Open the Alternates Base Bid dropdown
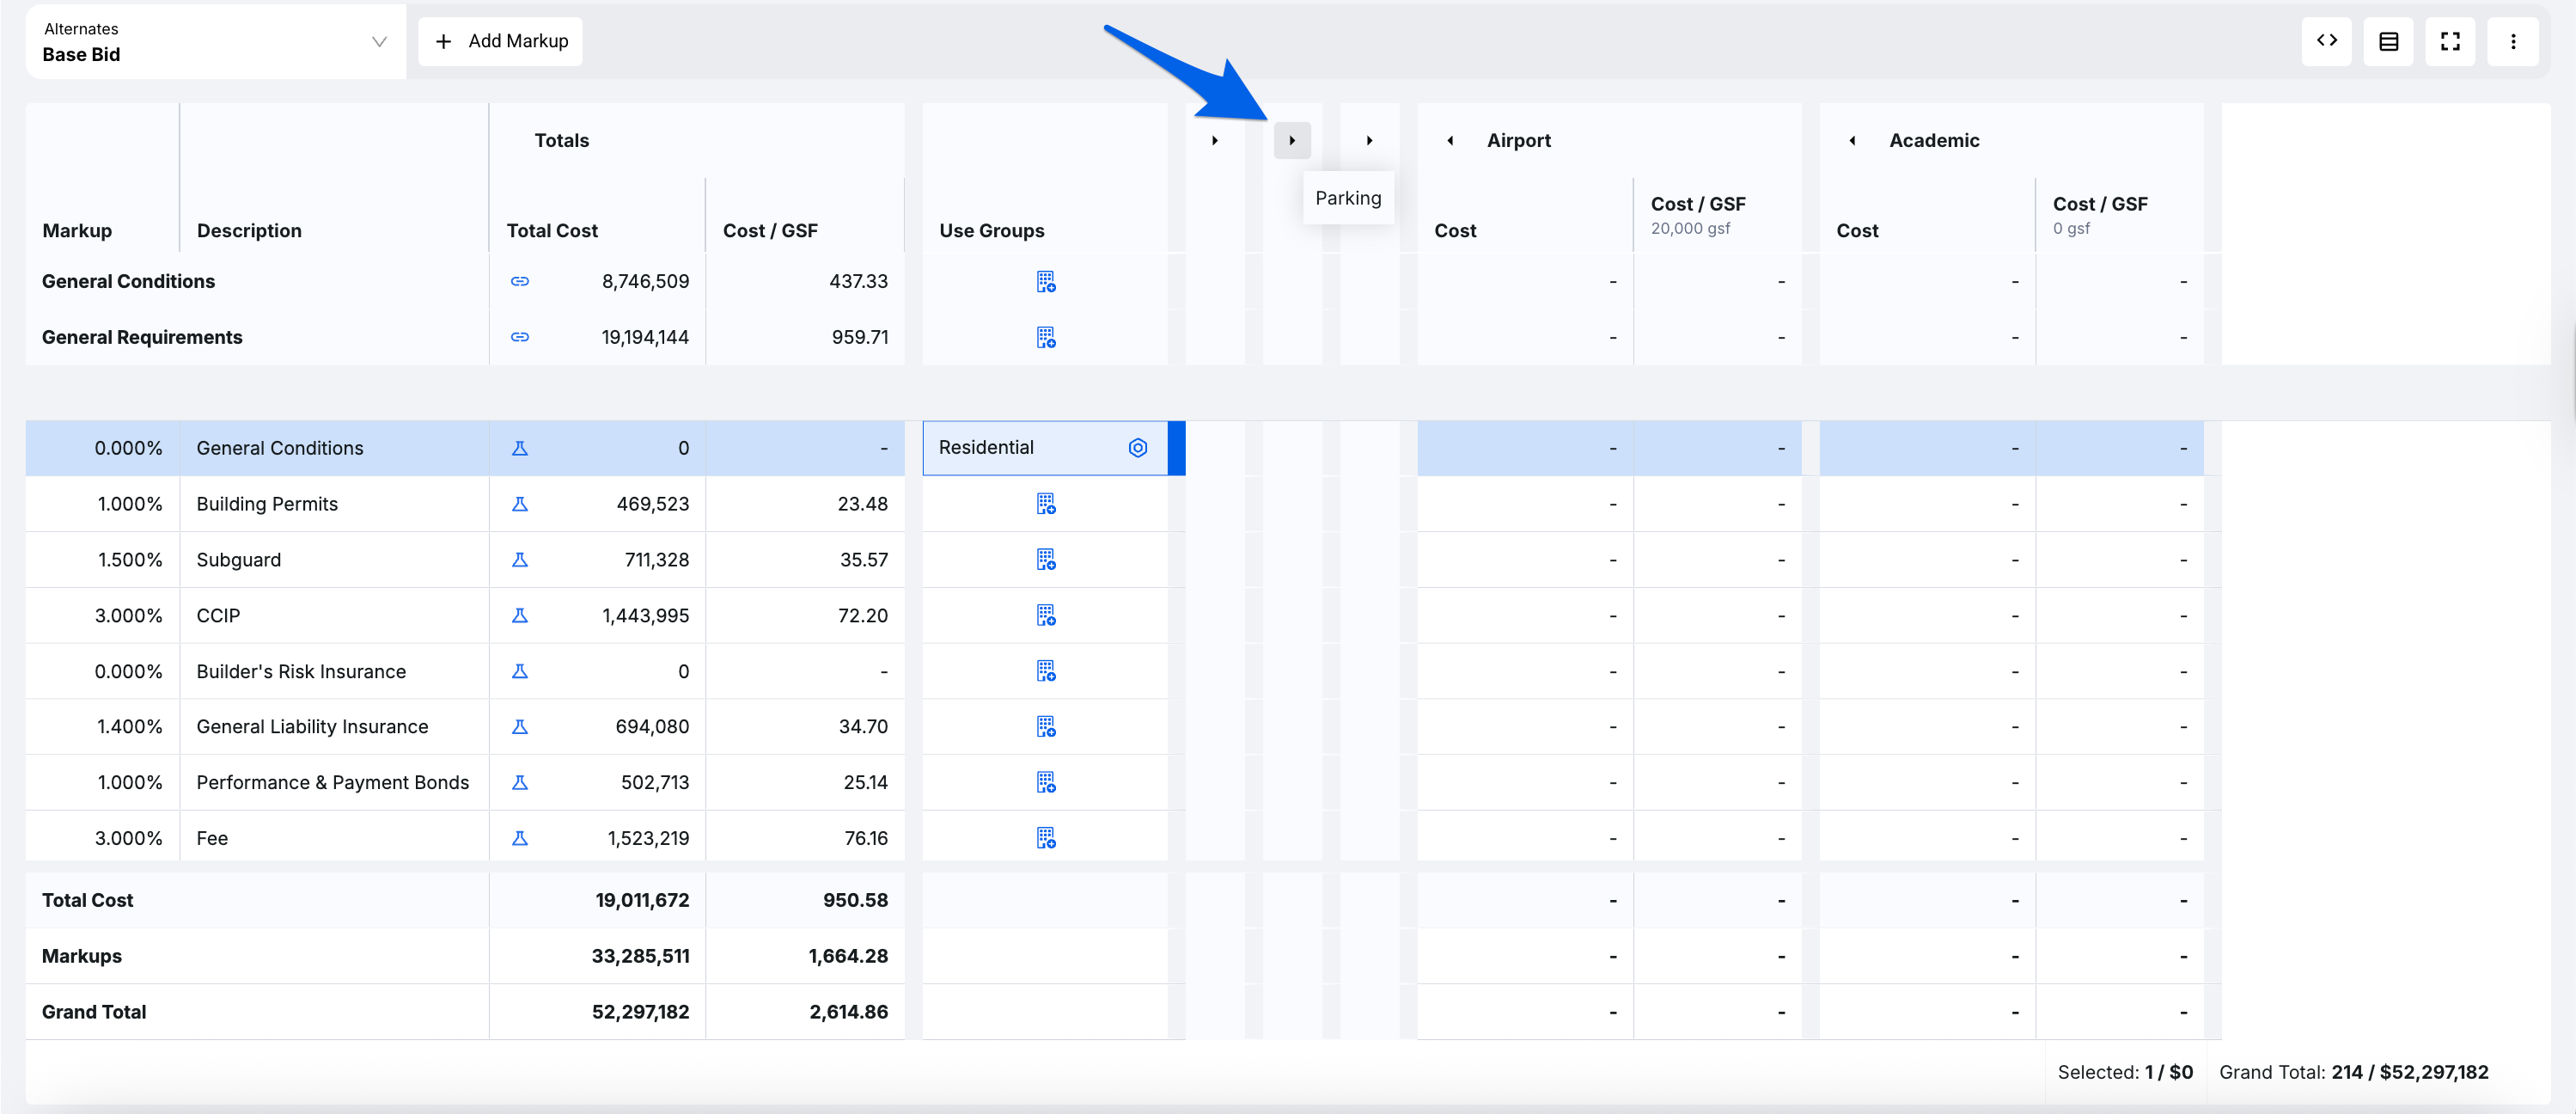Image resolution: width=2576 pixels, height=1114 pixels. (215, 42)
